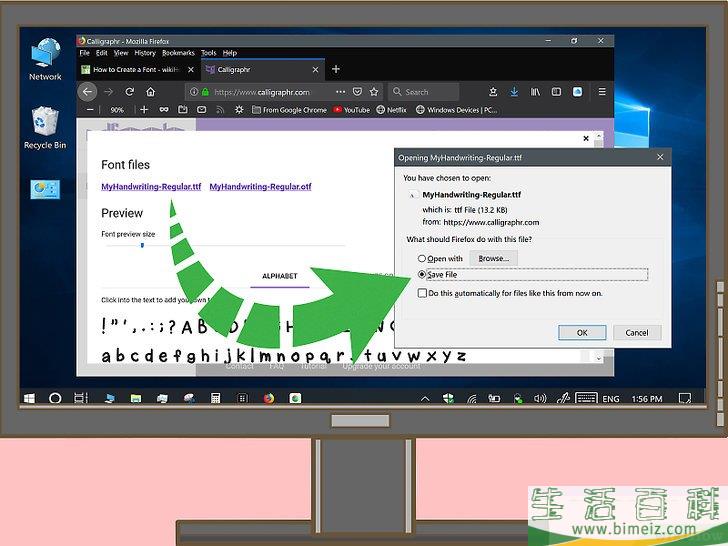Open the YouTube bookmark
Image resolution: width=728 pixels, height=546 pixels.
(351, 110)
